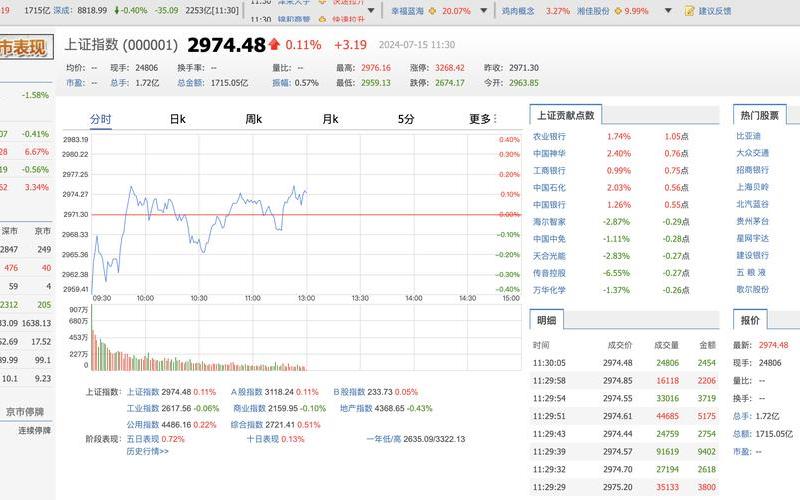Open 建设银行 in hot stocks list

pyautogui.click(x=753, y=255)
